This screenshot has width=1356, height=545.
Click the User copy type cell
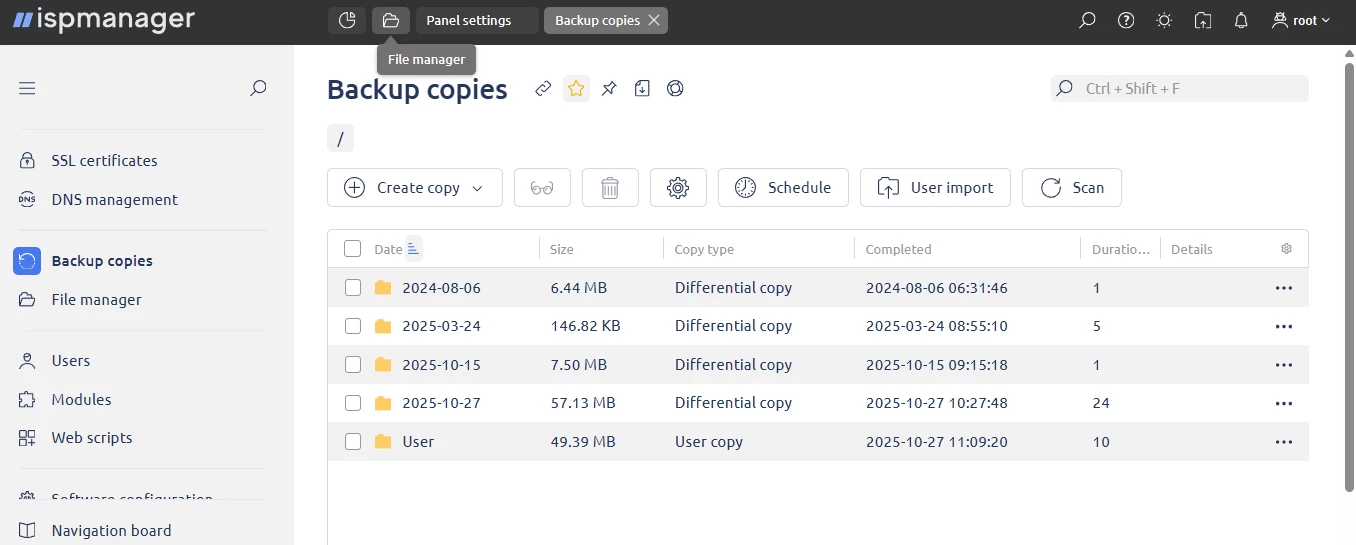(709, 442)
